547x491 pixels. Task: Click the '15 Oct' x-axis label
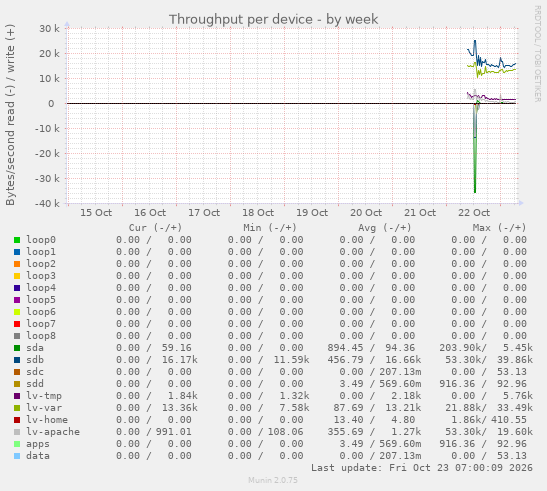[96, 213]
